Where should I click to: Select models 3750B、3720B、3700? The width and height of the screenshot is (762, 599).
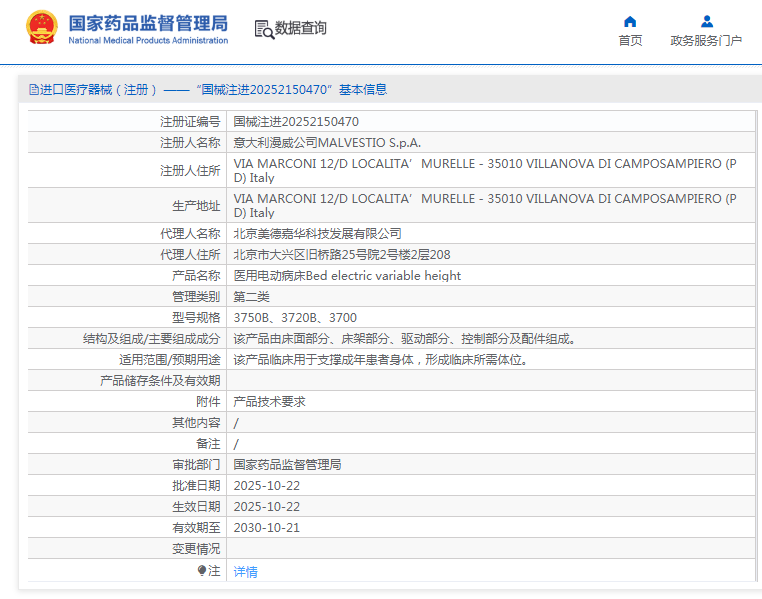295,318
